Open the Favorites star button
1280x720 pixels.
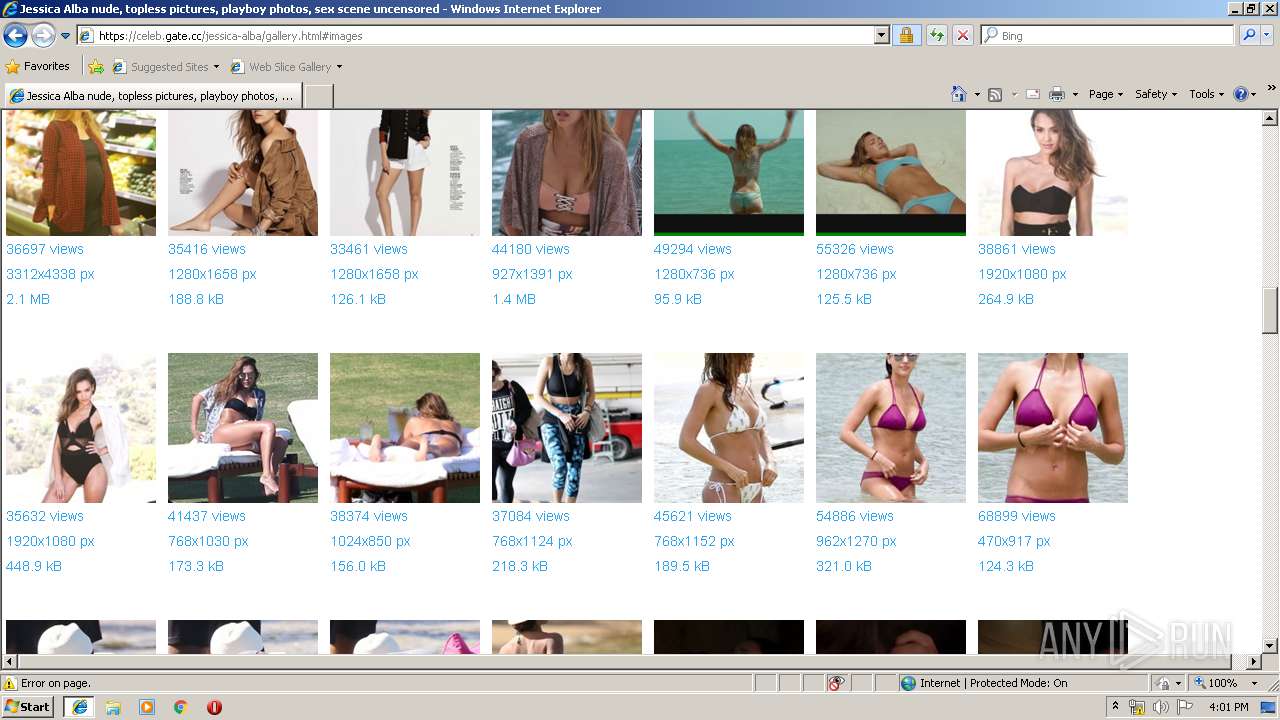click(x=37, y=67)
